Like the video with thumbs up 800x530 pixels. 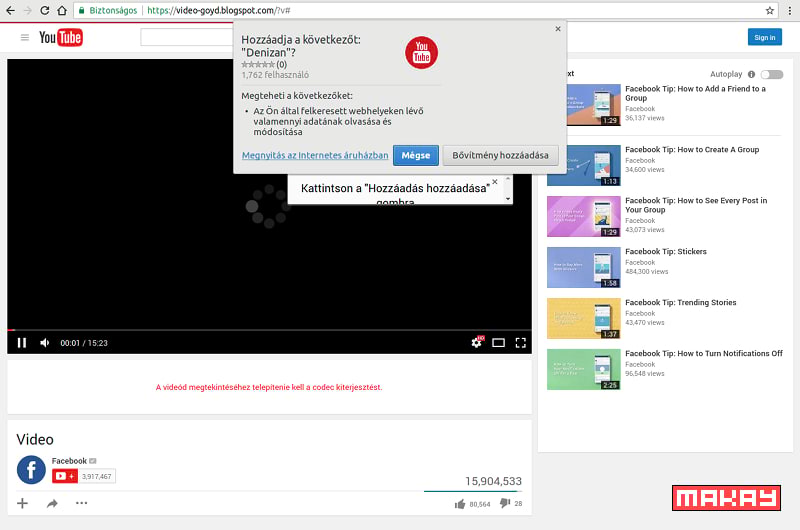460,504
